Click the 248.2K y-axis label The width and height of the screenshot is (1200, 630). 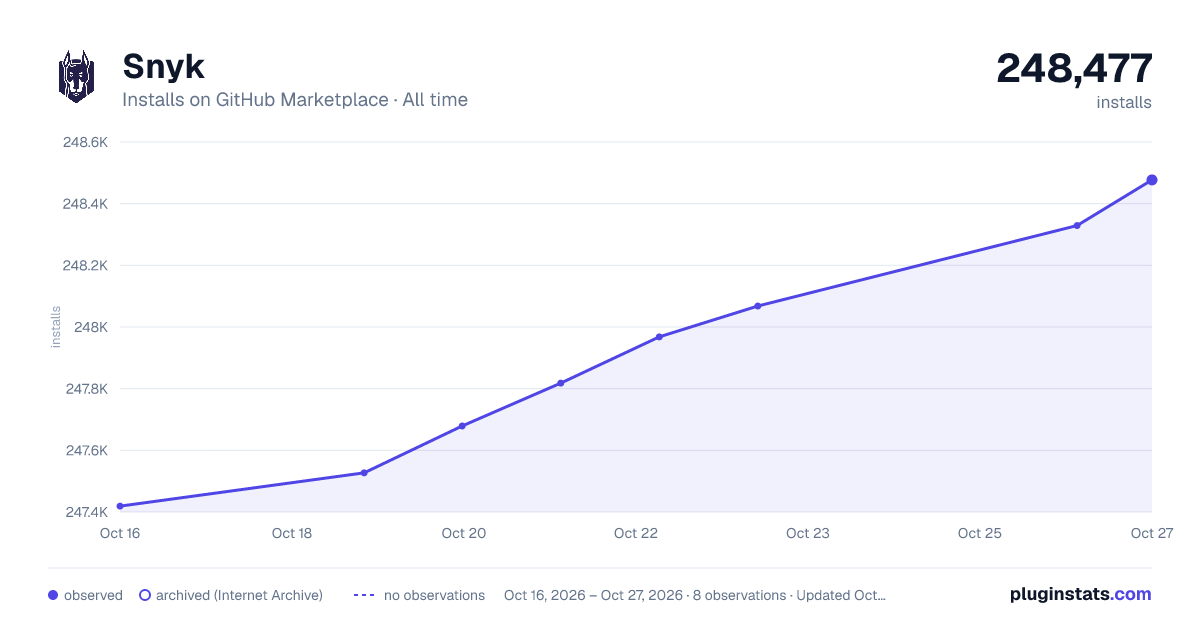click(x=85, y=266)
